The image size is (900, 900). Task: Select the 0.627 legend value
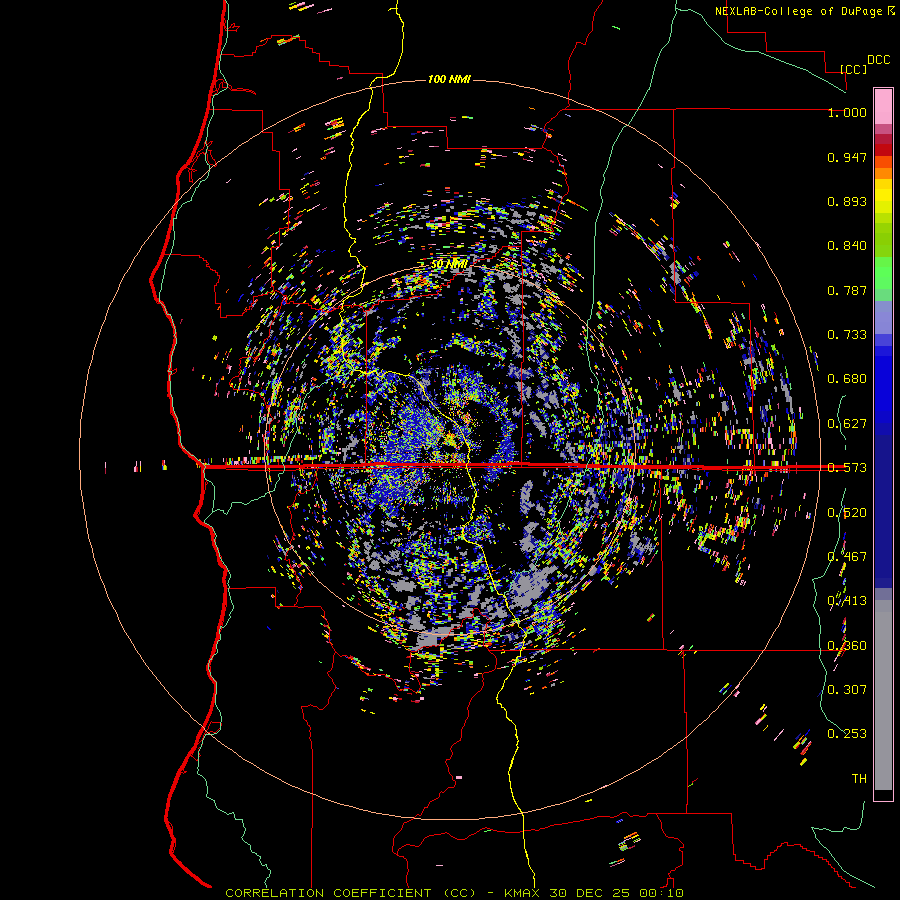click(847, 424)
